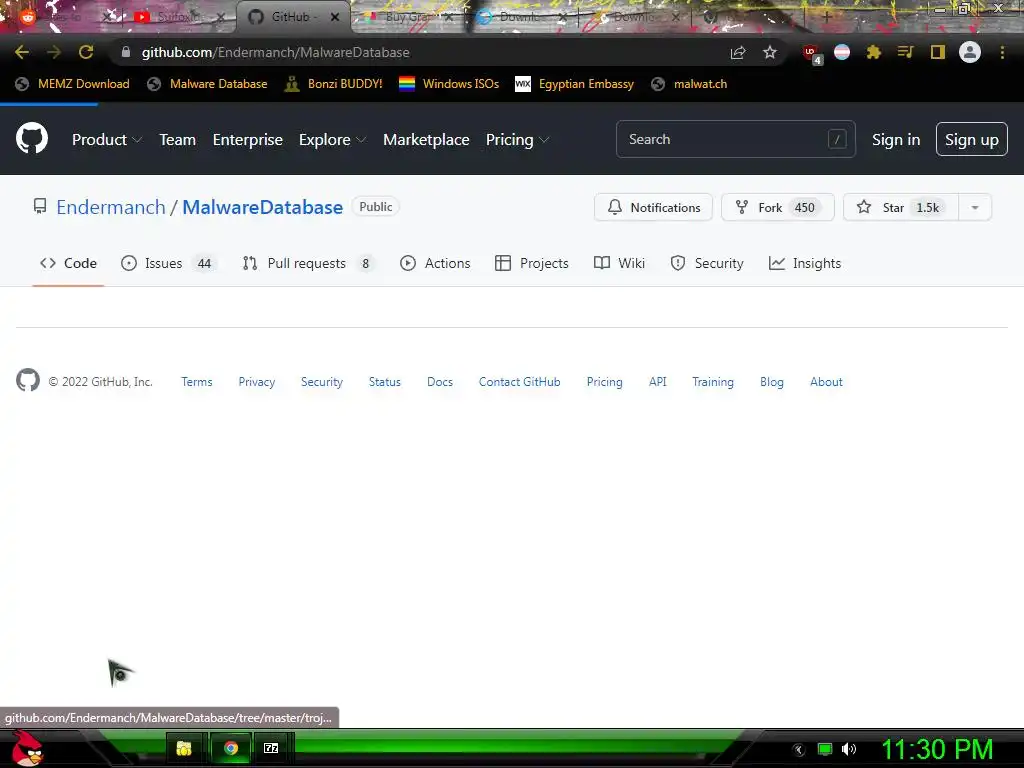
Task: Open the footer Terms link
Action: (197, 382)
